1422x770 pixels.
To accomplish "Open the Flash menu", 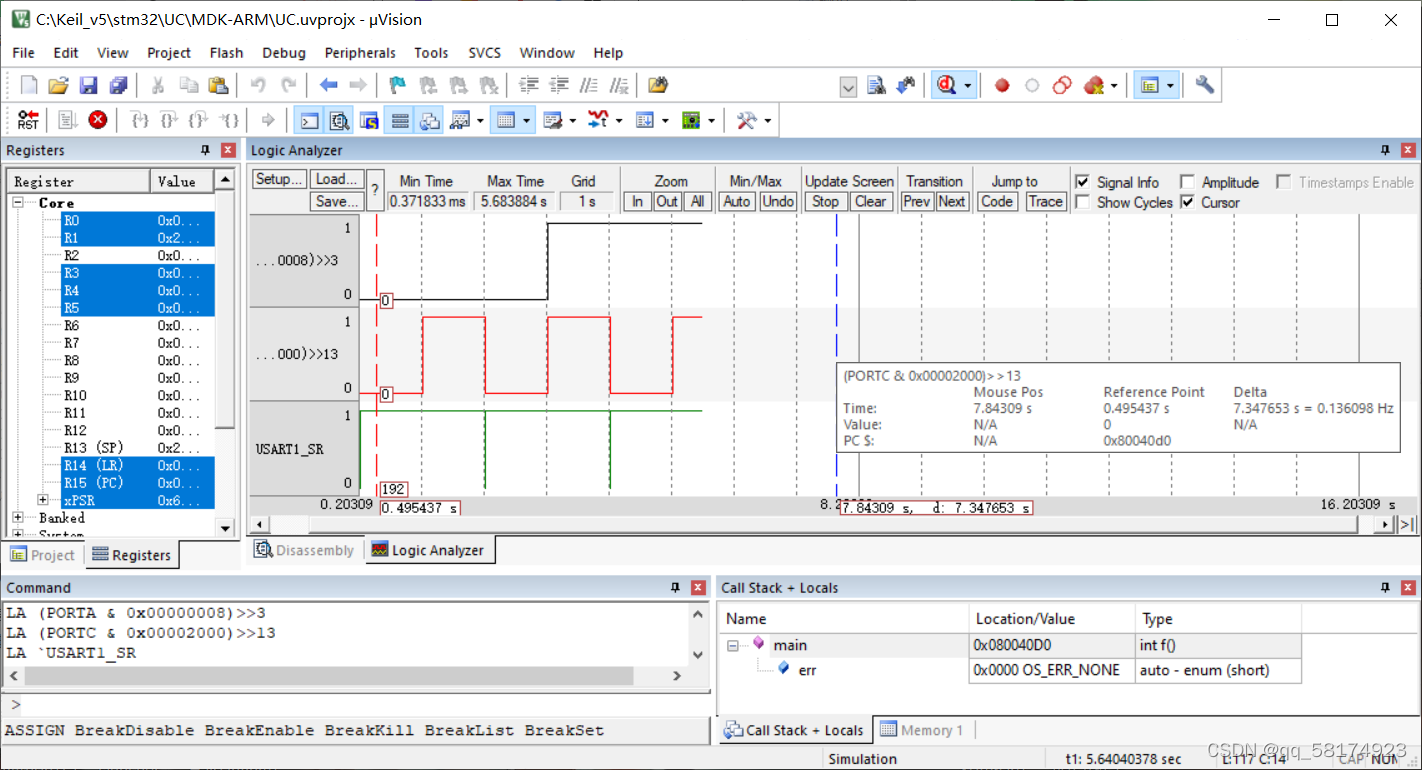I will [x=226, y=53].
